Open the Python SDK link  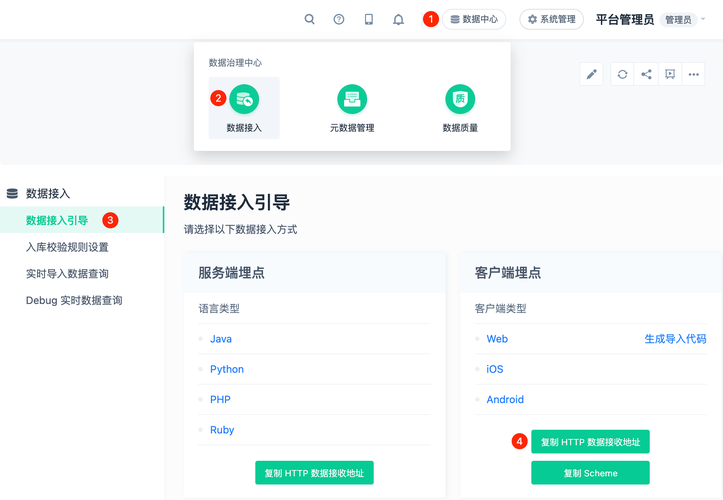pyautogui.click(x=227, y=369)
